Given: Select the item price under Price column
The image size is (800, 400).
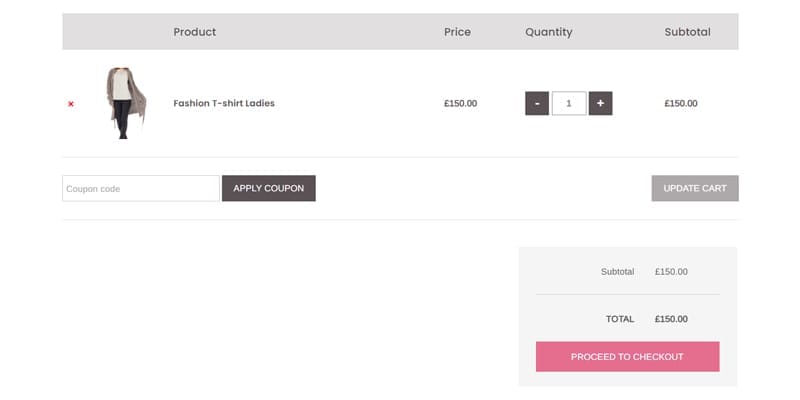Looking at the screenshot, I should (x=460, y=103).
